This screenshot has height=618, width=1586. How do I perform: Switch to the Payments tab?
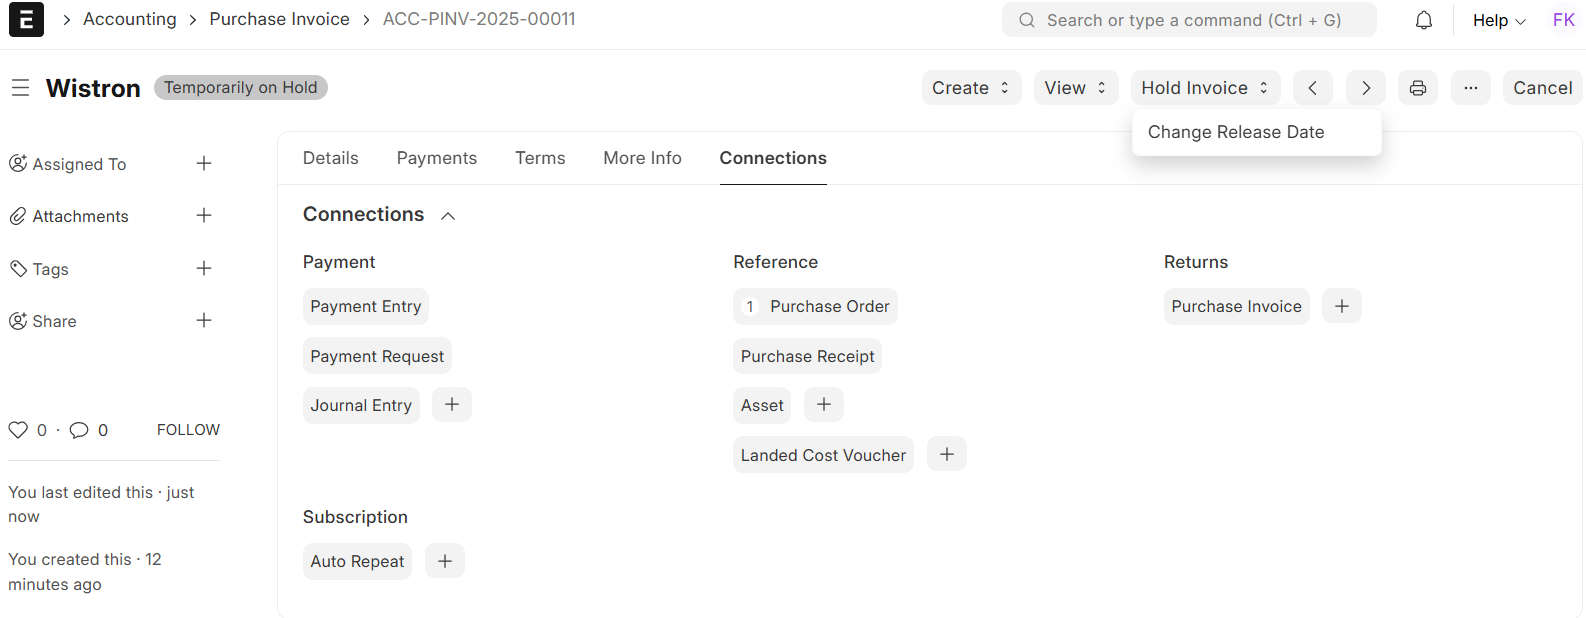[x=437, y=158]
